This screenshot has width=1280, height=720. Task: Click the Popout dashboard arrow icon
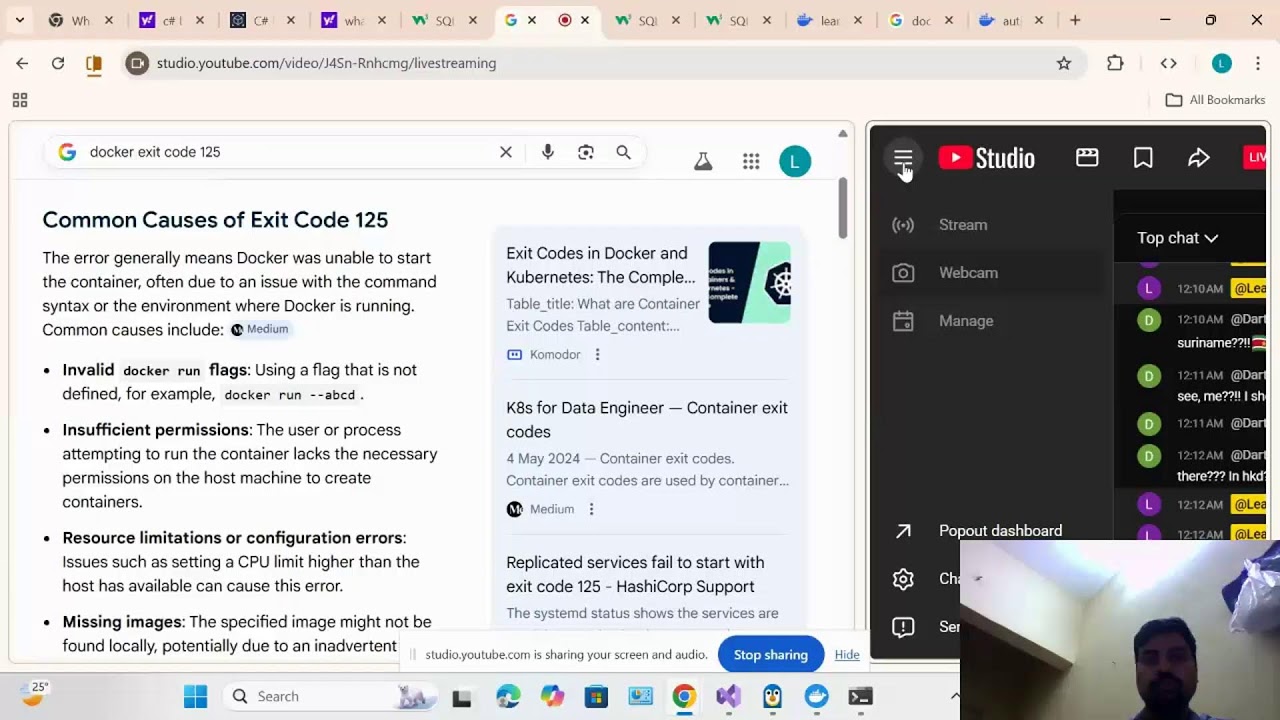tap(903, 531)
